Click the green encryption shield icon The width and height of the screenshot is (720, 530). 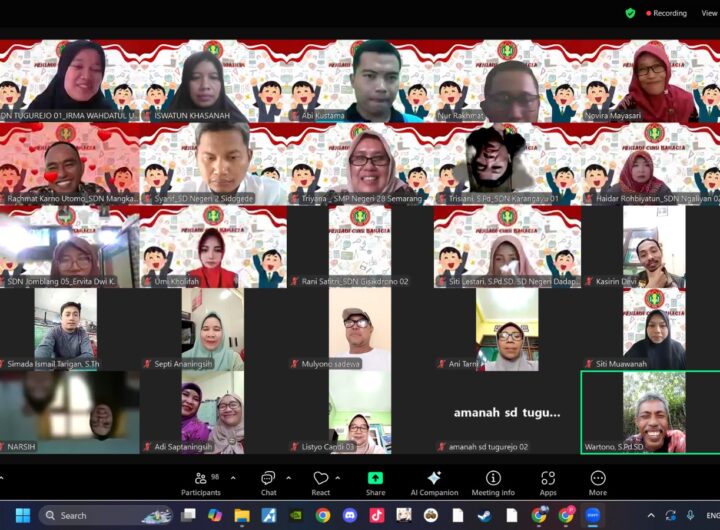tap(630, 13)
